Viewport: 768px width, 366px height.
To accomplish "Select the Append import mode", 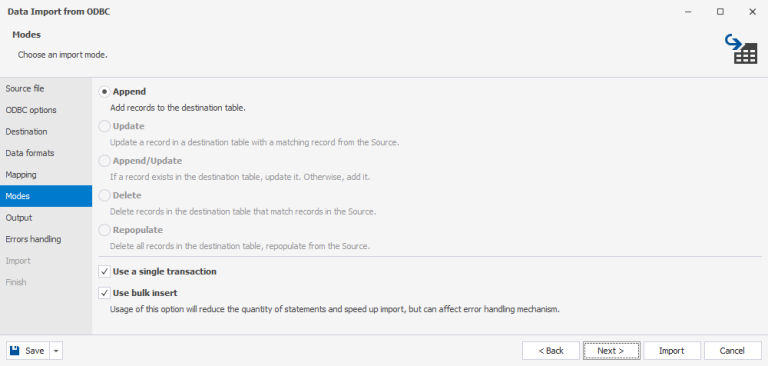I will click(104, 92).
